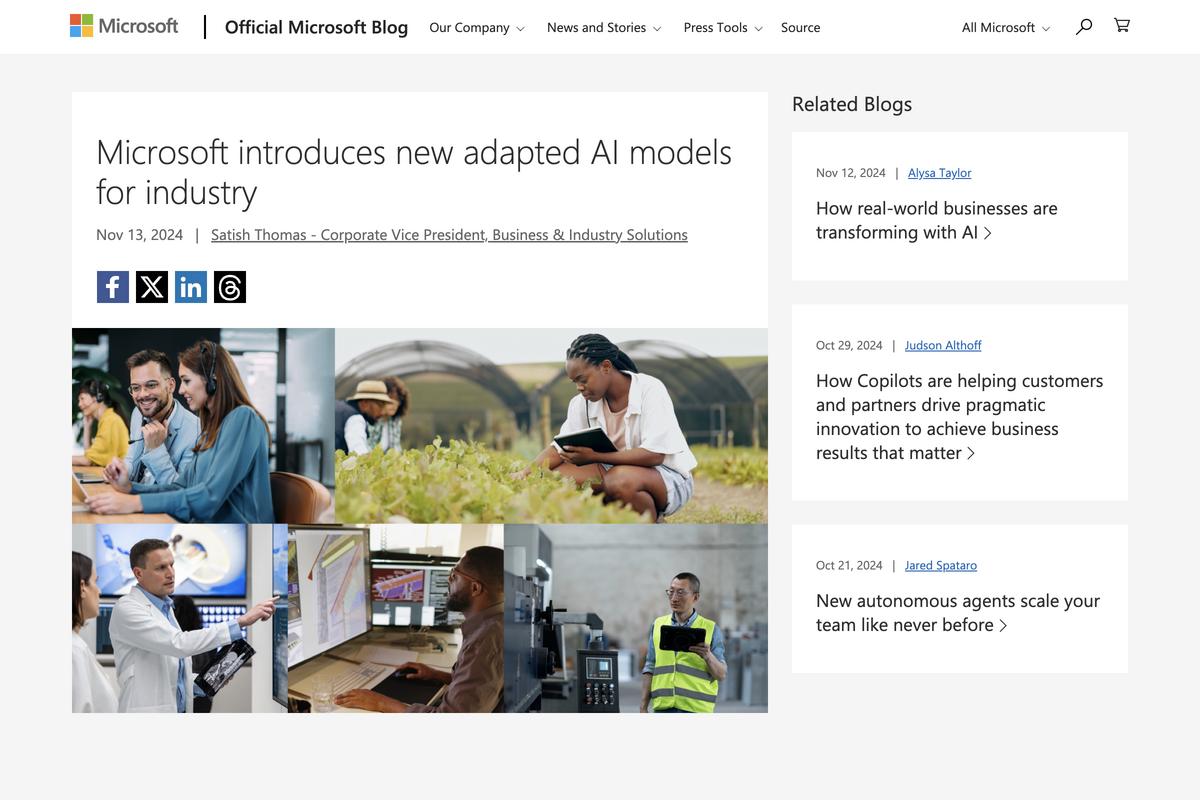This screenshot has height=800, width=1200.
Task: Read 'How real-world businesses are transforming with AI'
Action: 937,220
